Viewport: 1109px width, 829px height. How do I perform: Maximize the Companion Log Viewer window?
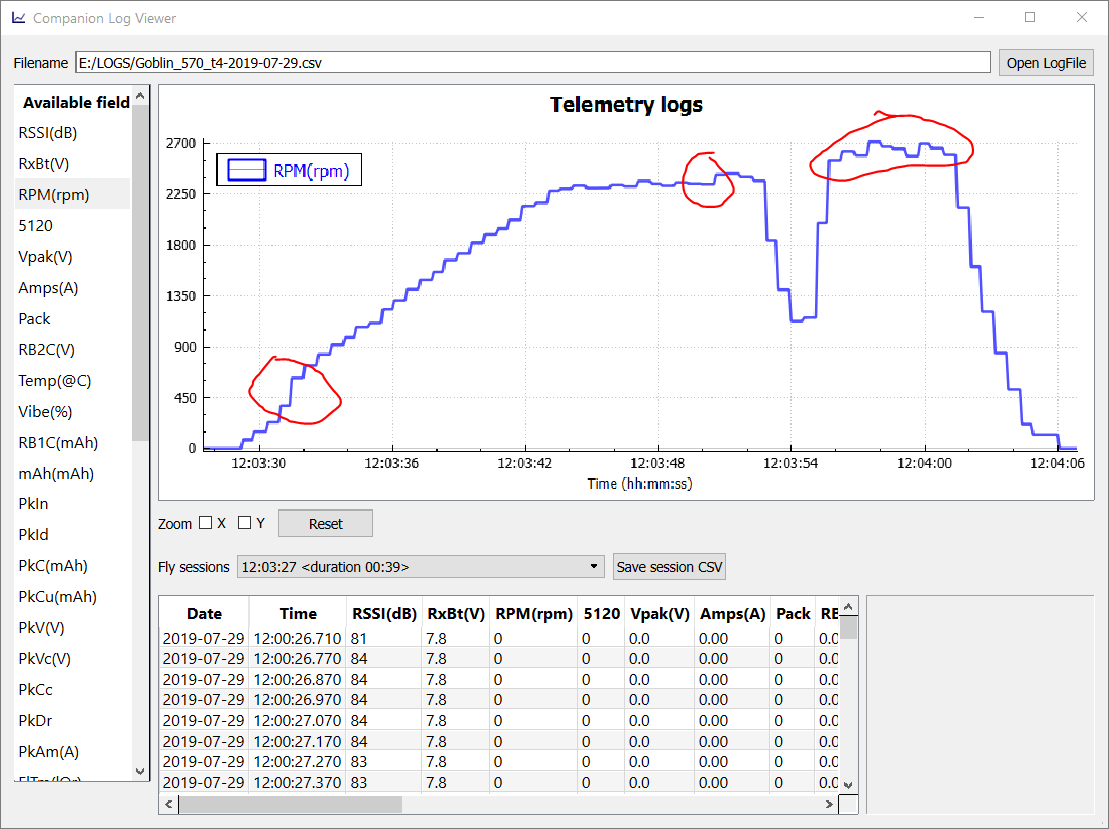point(1030,18)
